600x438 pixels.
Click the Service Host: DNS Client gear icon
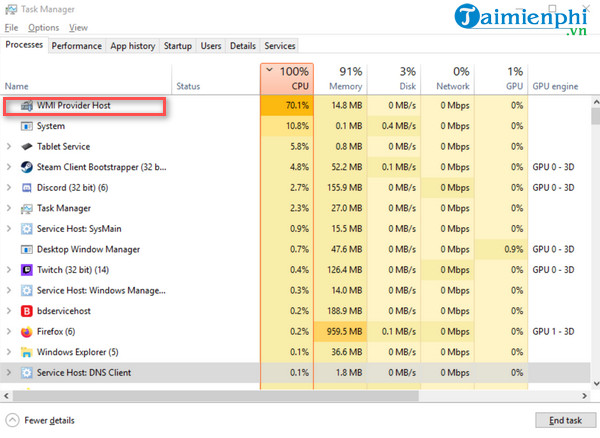(x=26, y=373)
